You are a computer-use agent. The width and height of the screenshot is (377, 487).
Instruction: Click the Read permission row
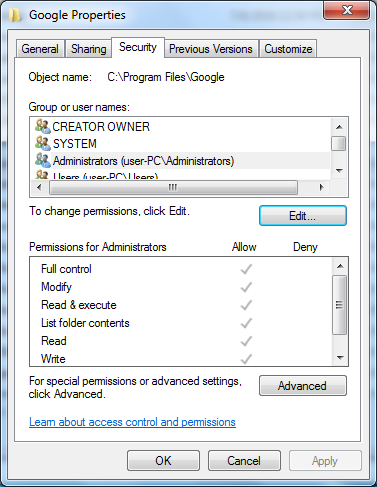tap(181, 341)
